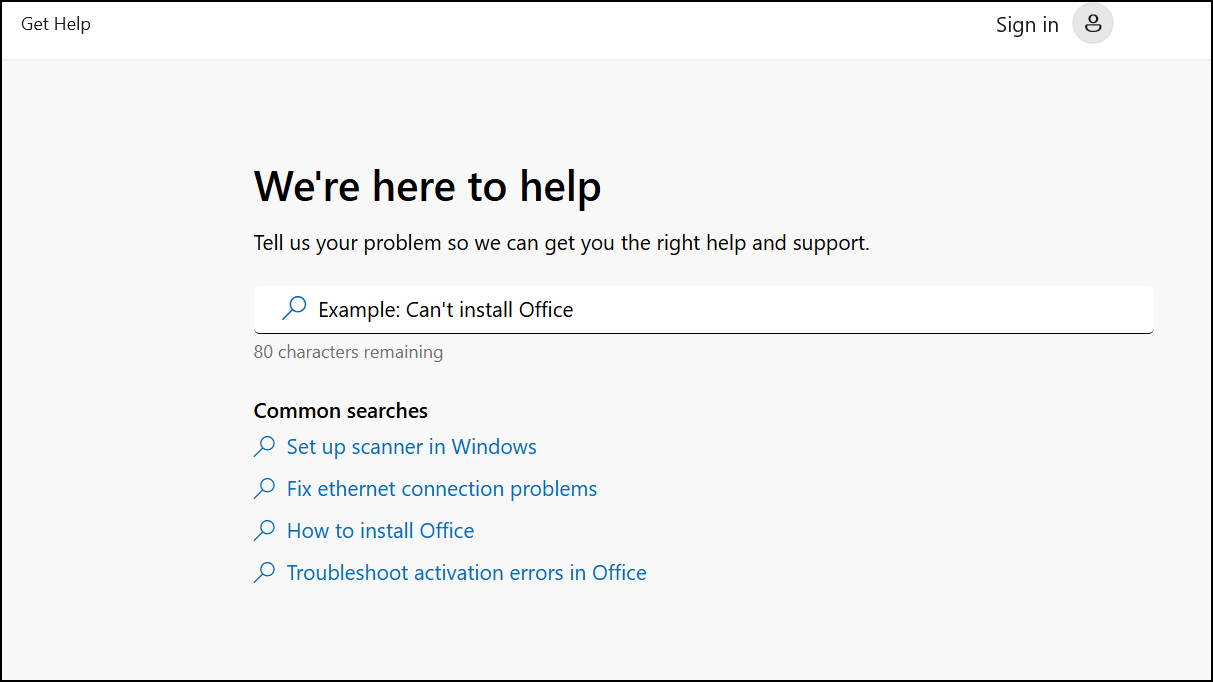The image size is (1213, 682).
Task: Open the profile avatar icon
Action: tap(1092, 24)
